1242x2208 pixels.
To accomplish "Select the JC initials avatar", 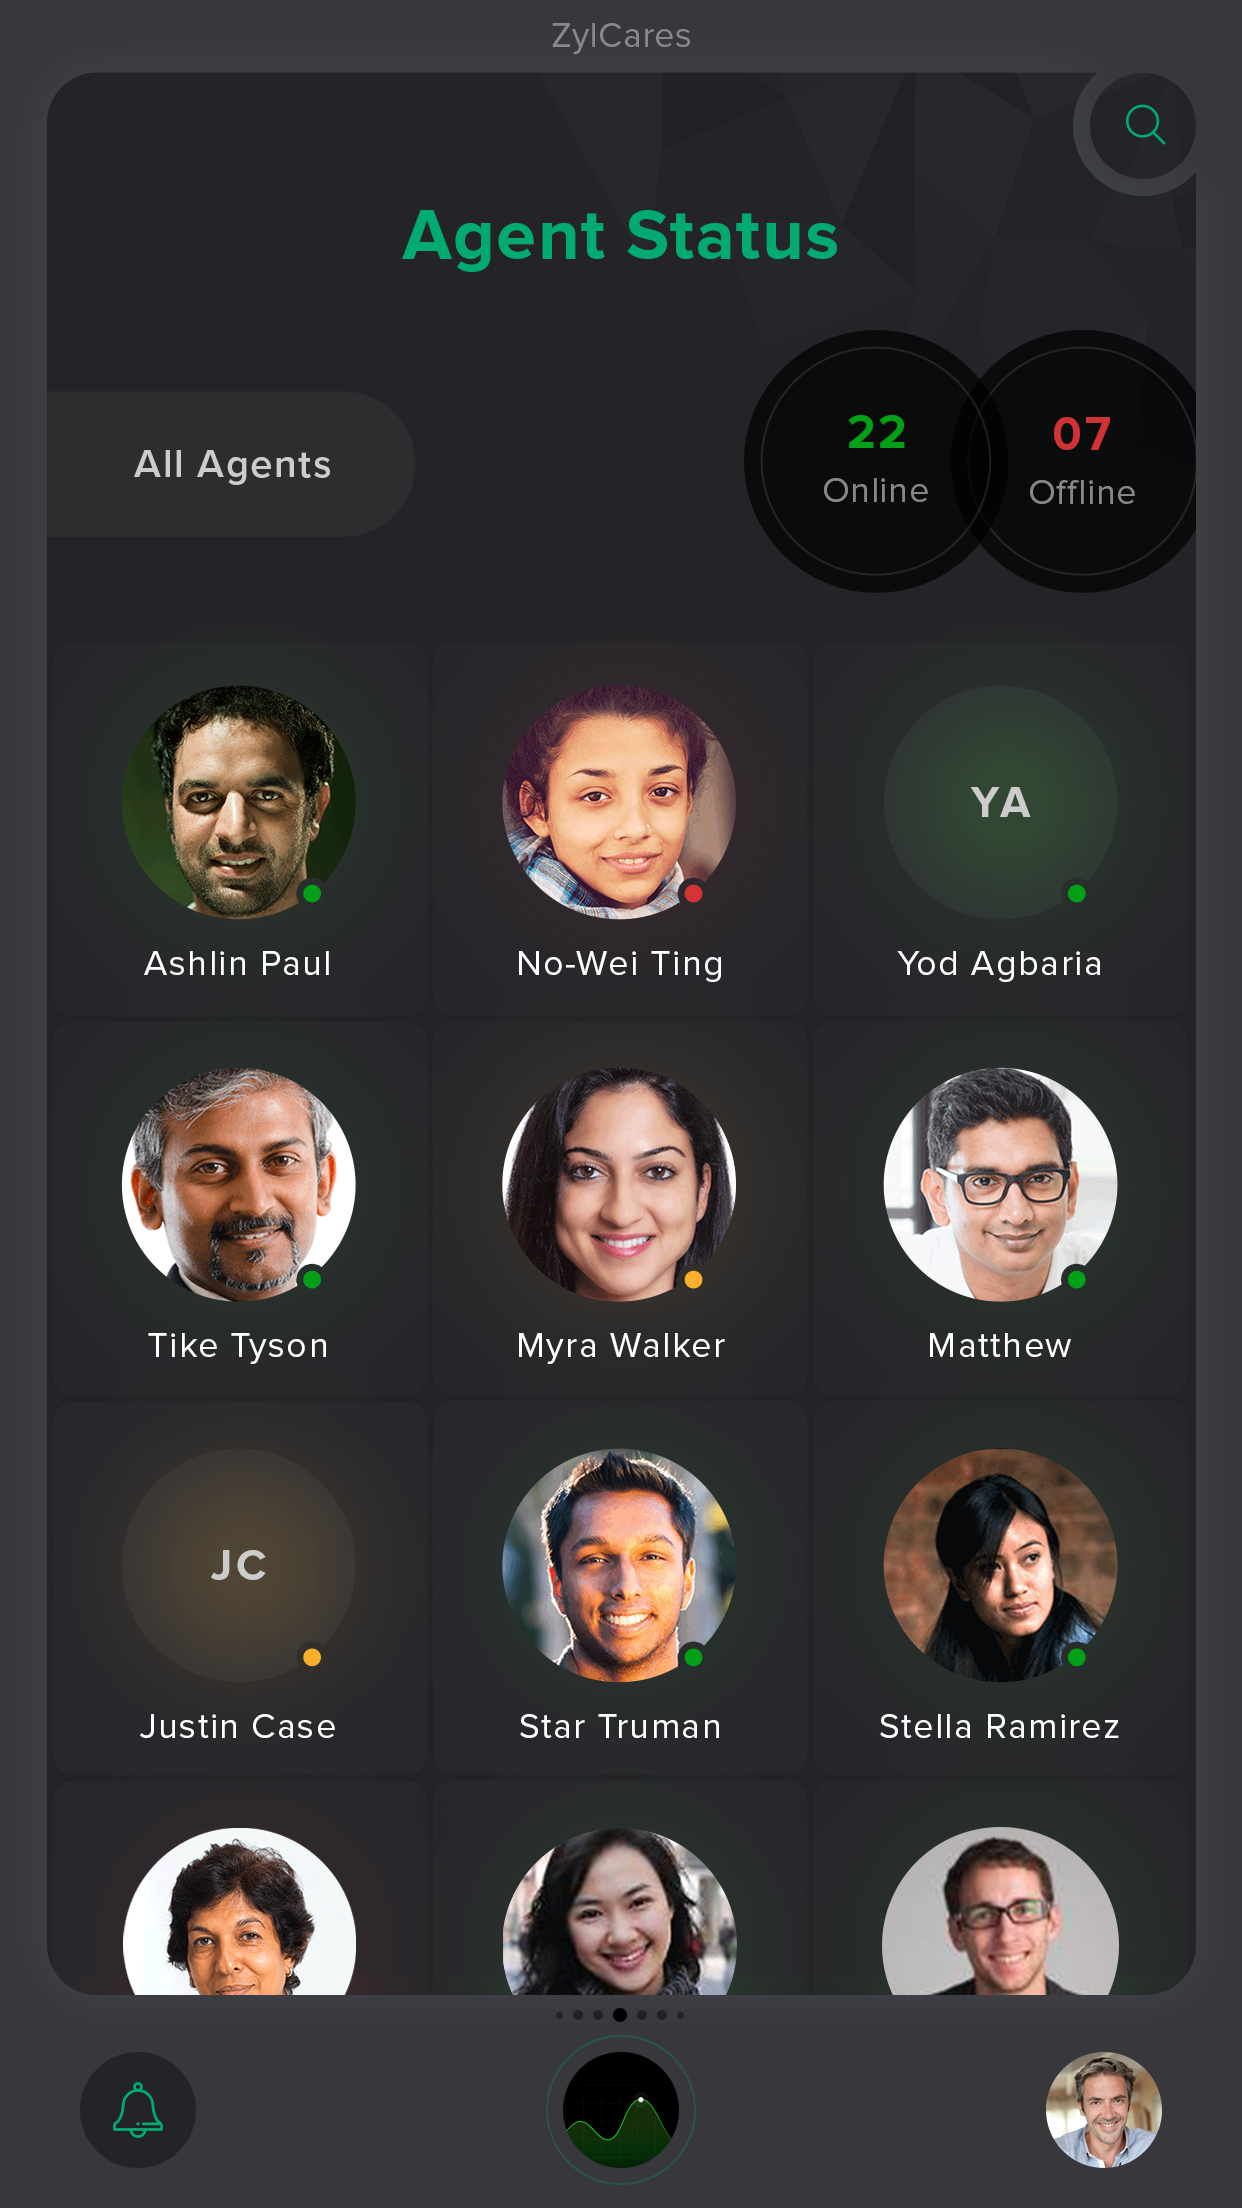I will click(238, 1565).
